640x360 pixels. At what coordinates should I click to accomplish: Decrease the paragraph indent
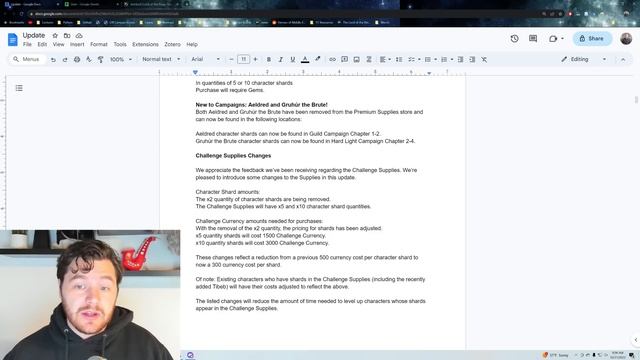click(x=460, y=60)
